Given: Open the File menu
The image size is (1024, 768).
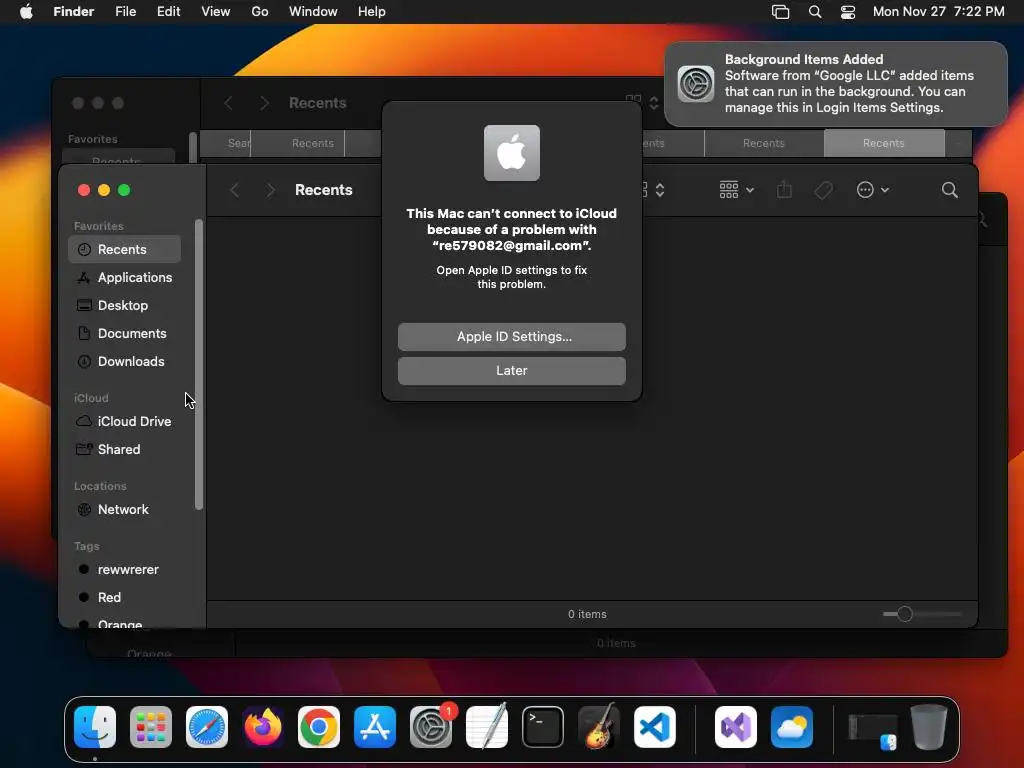Looking at the screenshot, I should (x=125, y=12).
